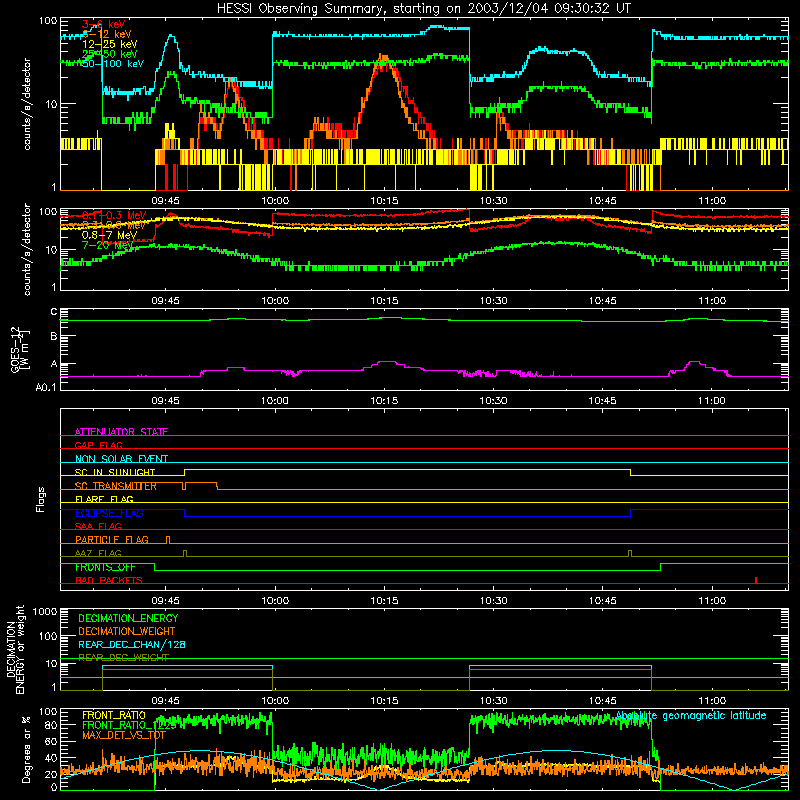This screenshot has height=800, width=800.
Task: Select the DECIMATION_ENERGY legend label
Action: 128,618
